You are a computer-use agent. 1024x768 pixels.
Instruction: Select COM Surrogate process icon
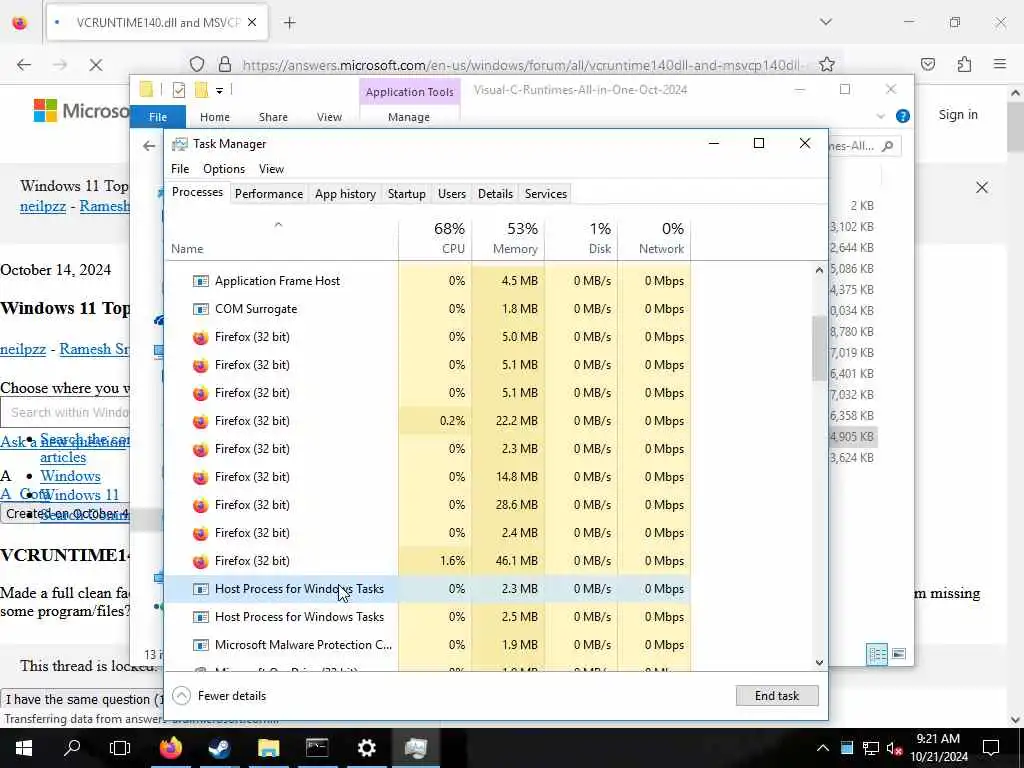200,309
